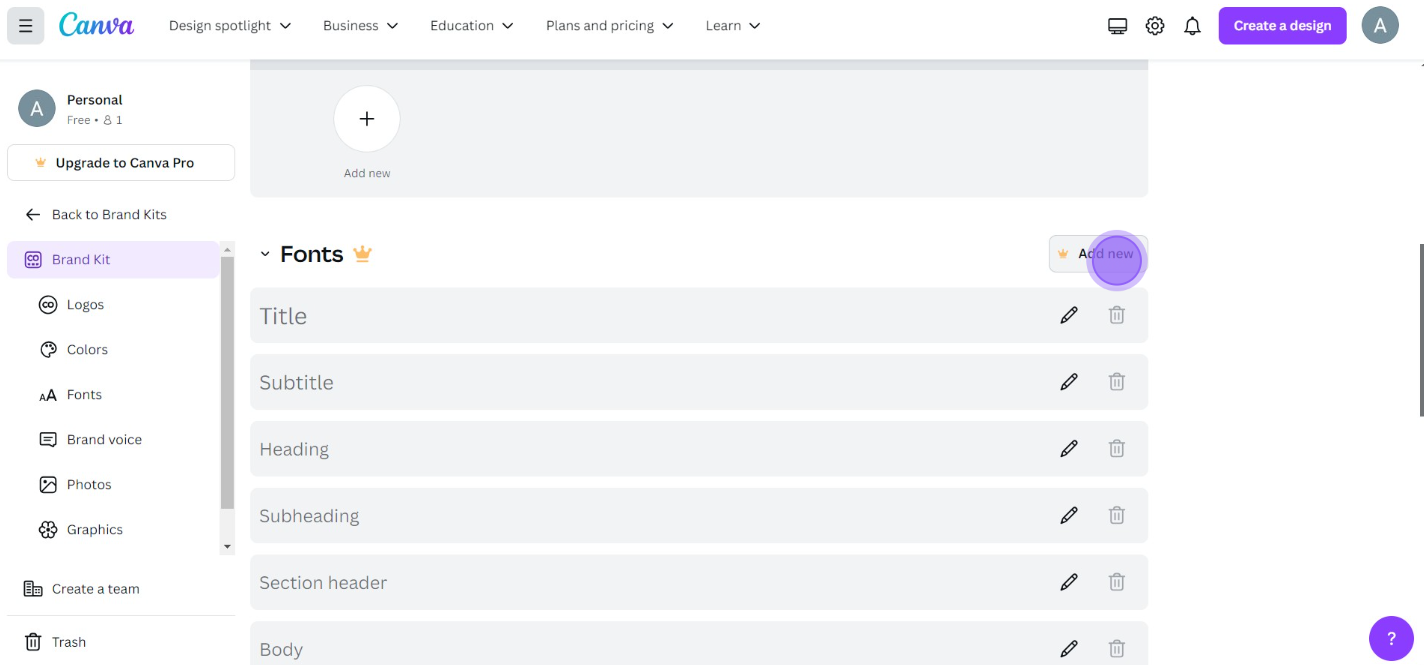Image resolution: width=1424 pixels, height=665 pixels.
Task: Click Upgrade to Canva Pro
Action: pyautogui.click(x=121, y=162)
